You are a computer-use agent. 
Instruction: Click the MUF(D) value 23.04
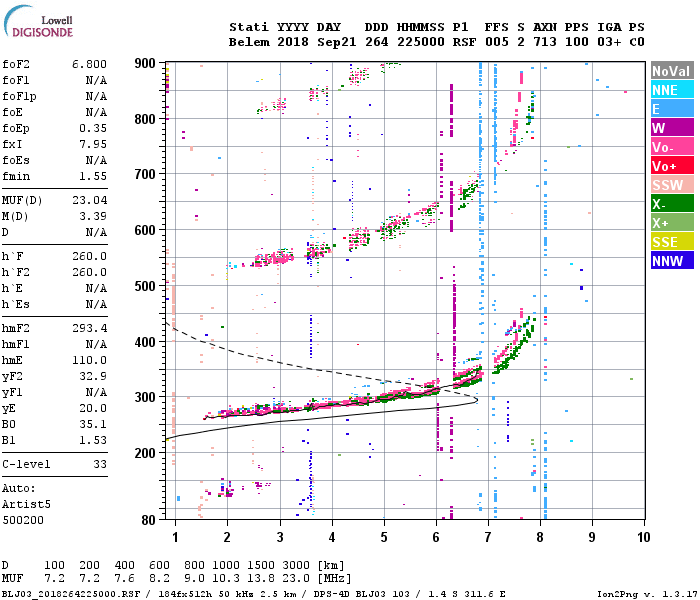(x=89, y=200)
